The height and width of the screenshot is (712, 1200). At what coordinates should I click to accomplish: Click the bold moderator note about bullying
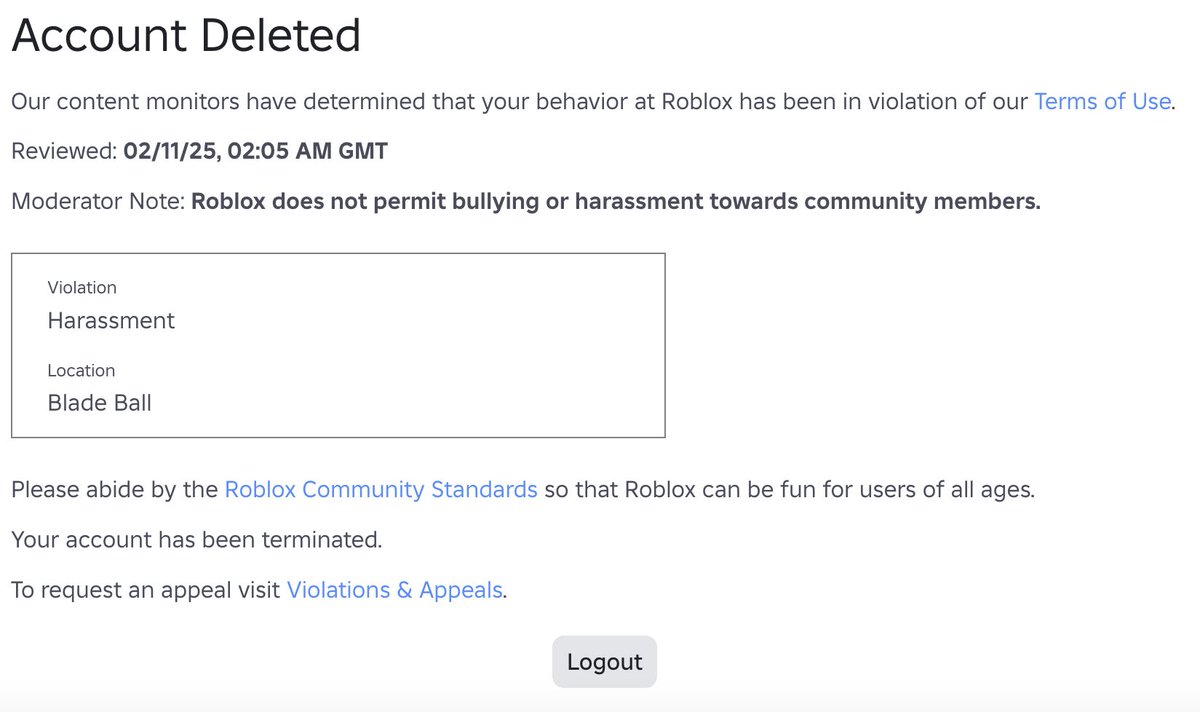click(616, 201)
